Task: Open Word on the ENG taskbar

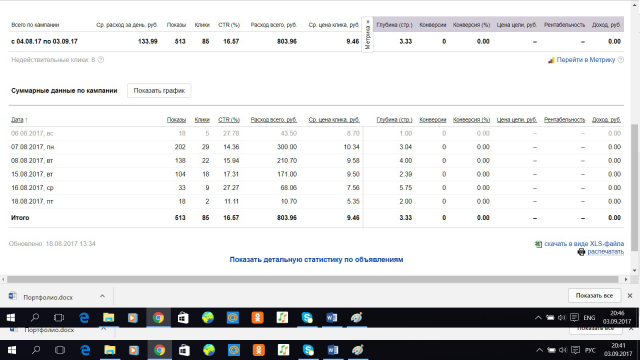Action: pos(332,318)
